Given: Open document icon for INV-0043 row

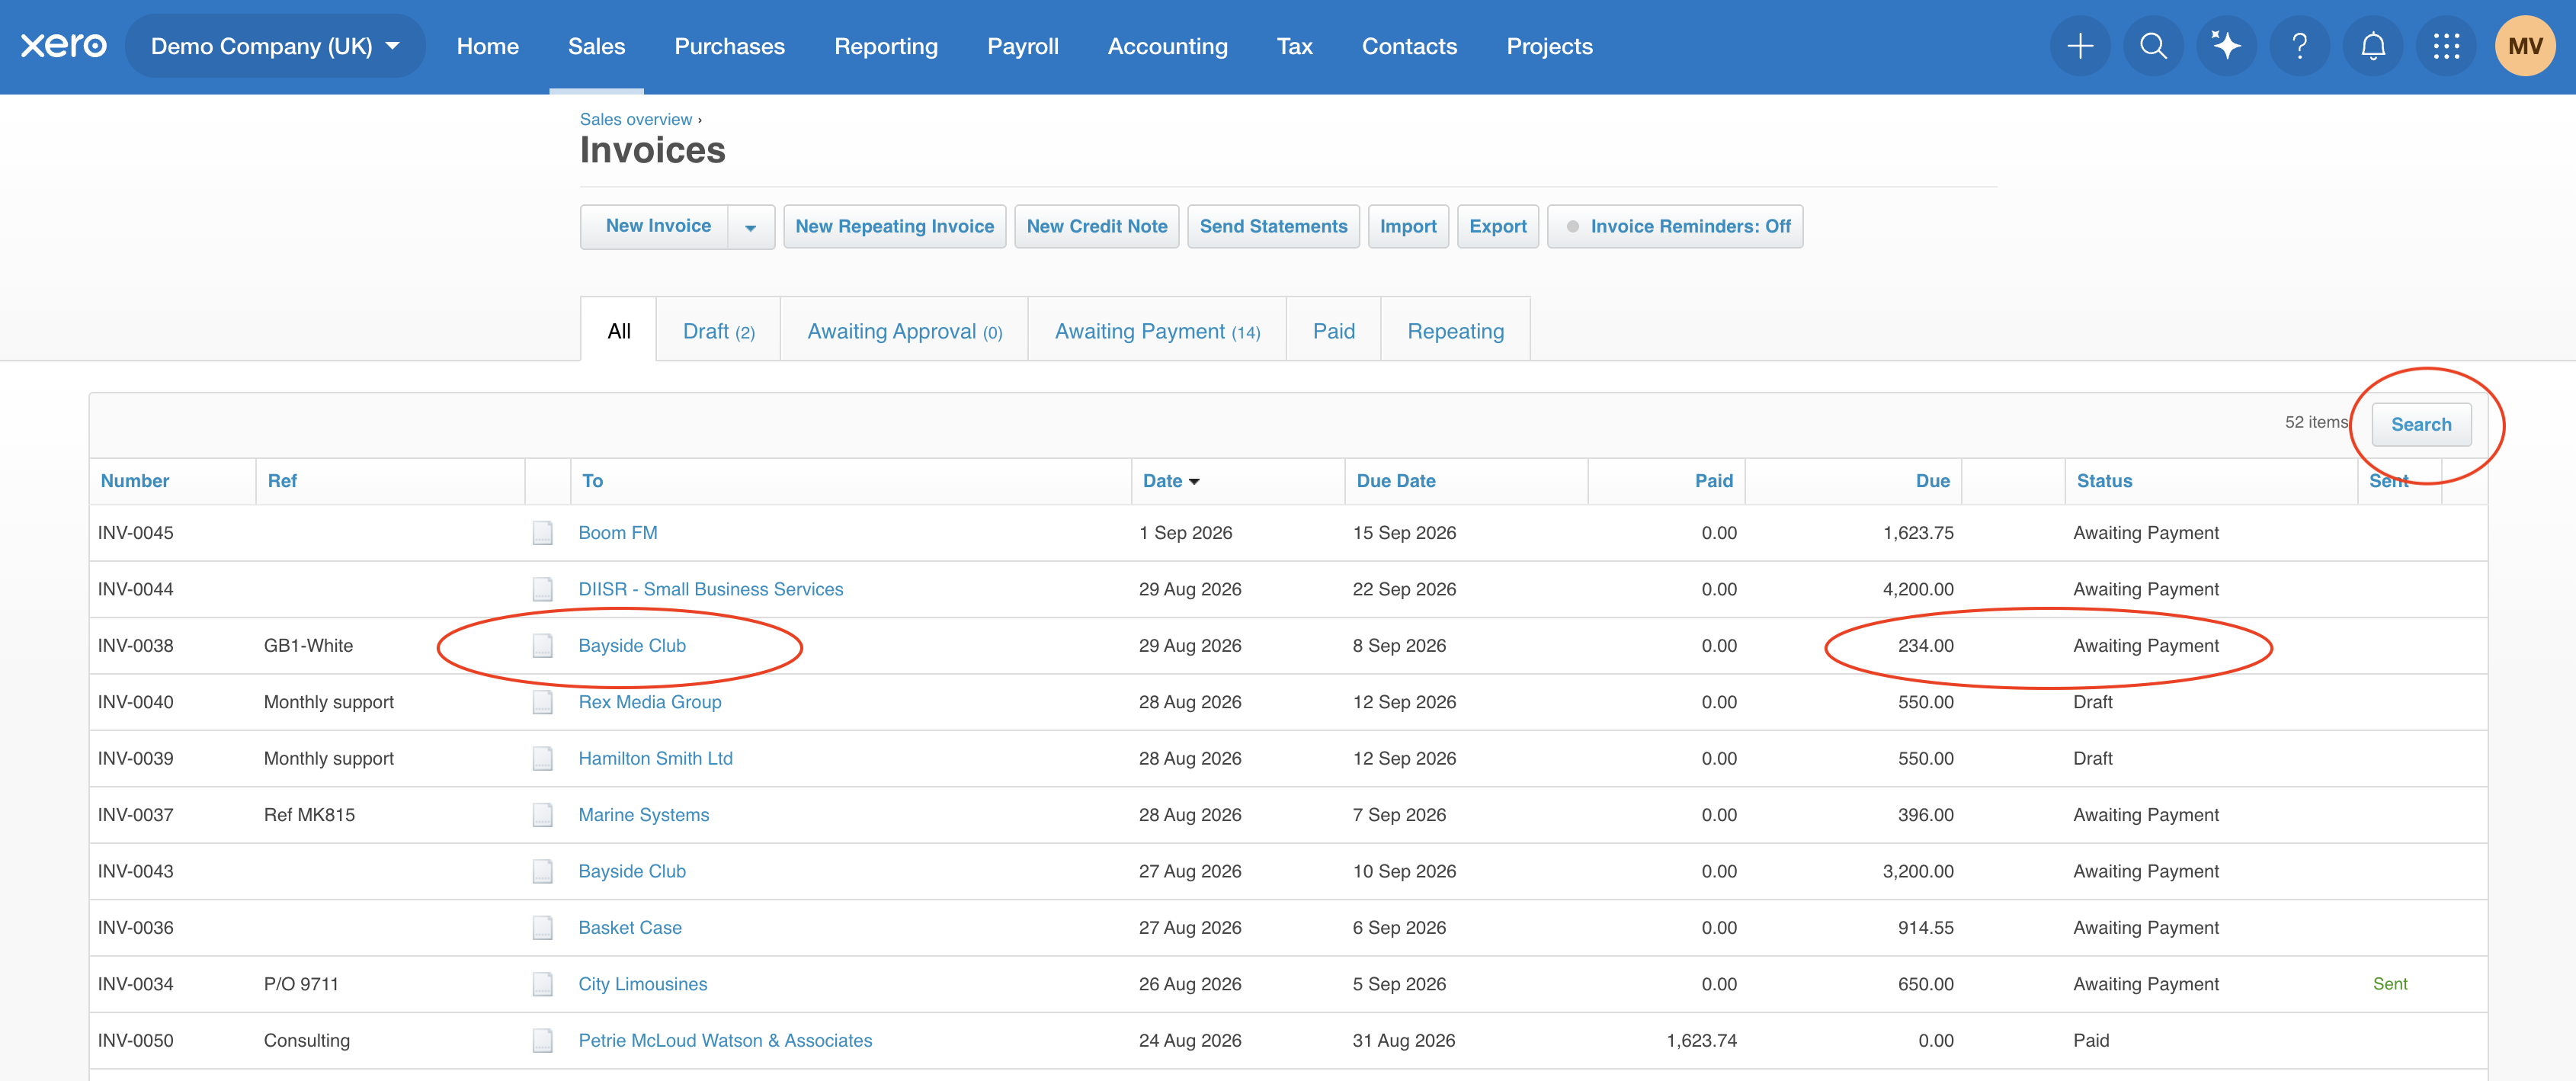Looking at the screenshot, I should (x=542, y=872).
